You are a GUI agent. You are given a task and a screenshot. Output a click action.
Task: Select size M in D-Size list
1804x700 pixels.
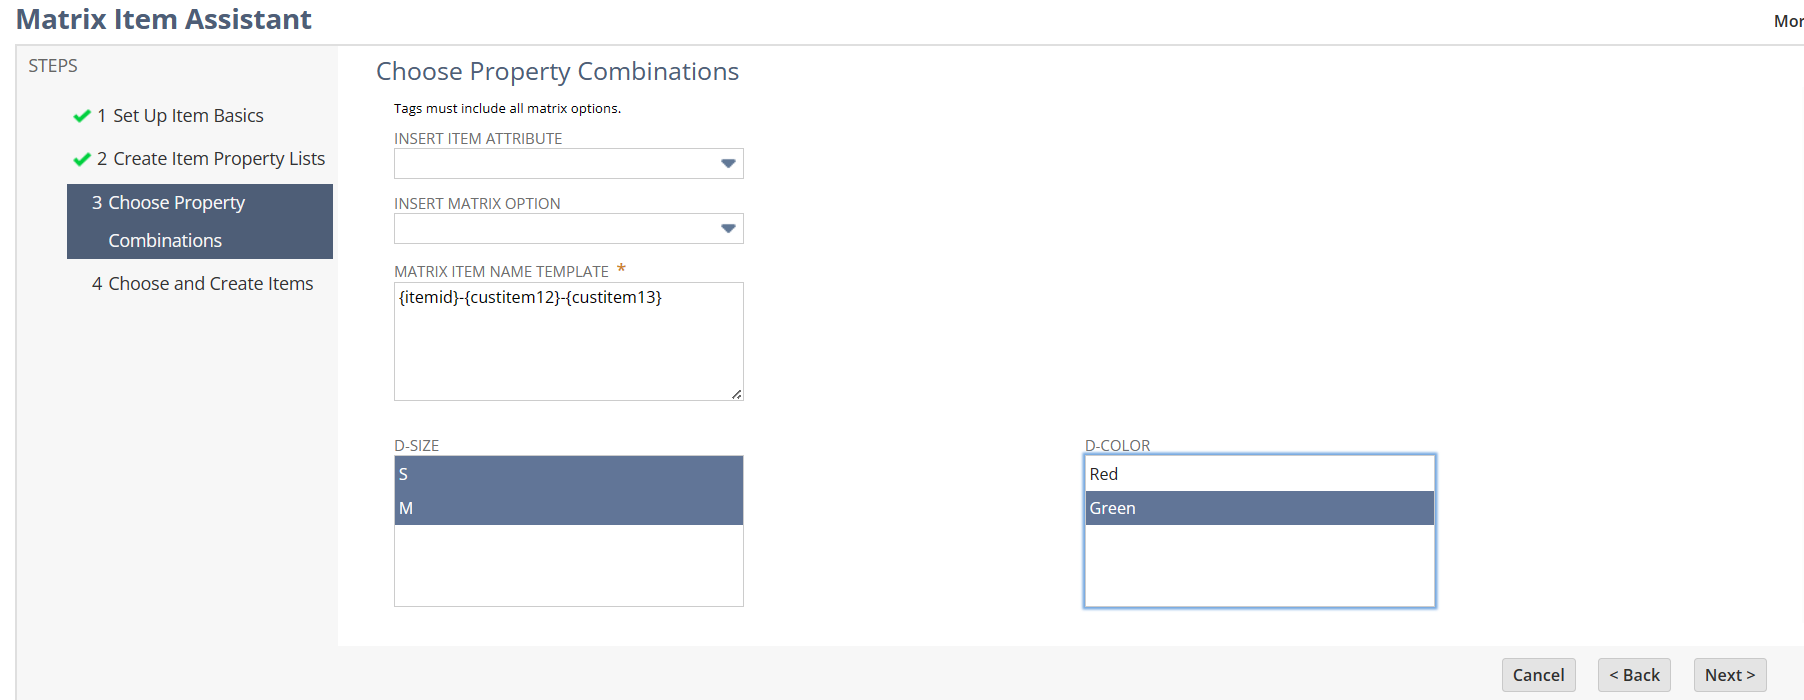coord(568,508)
